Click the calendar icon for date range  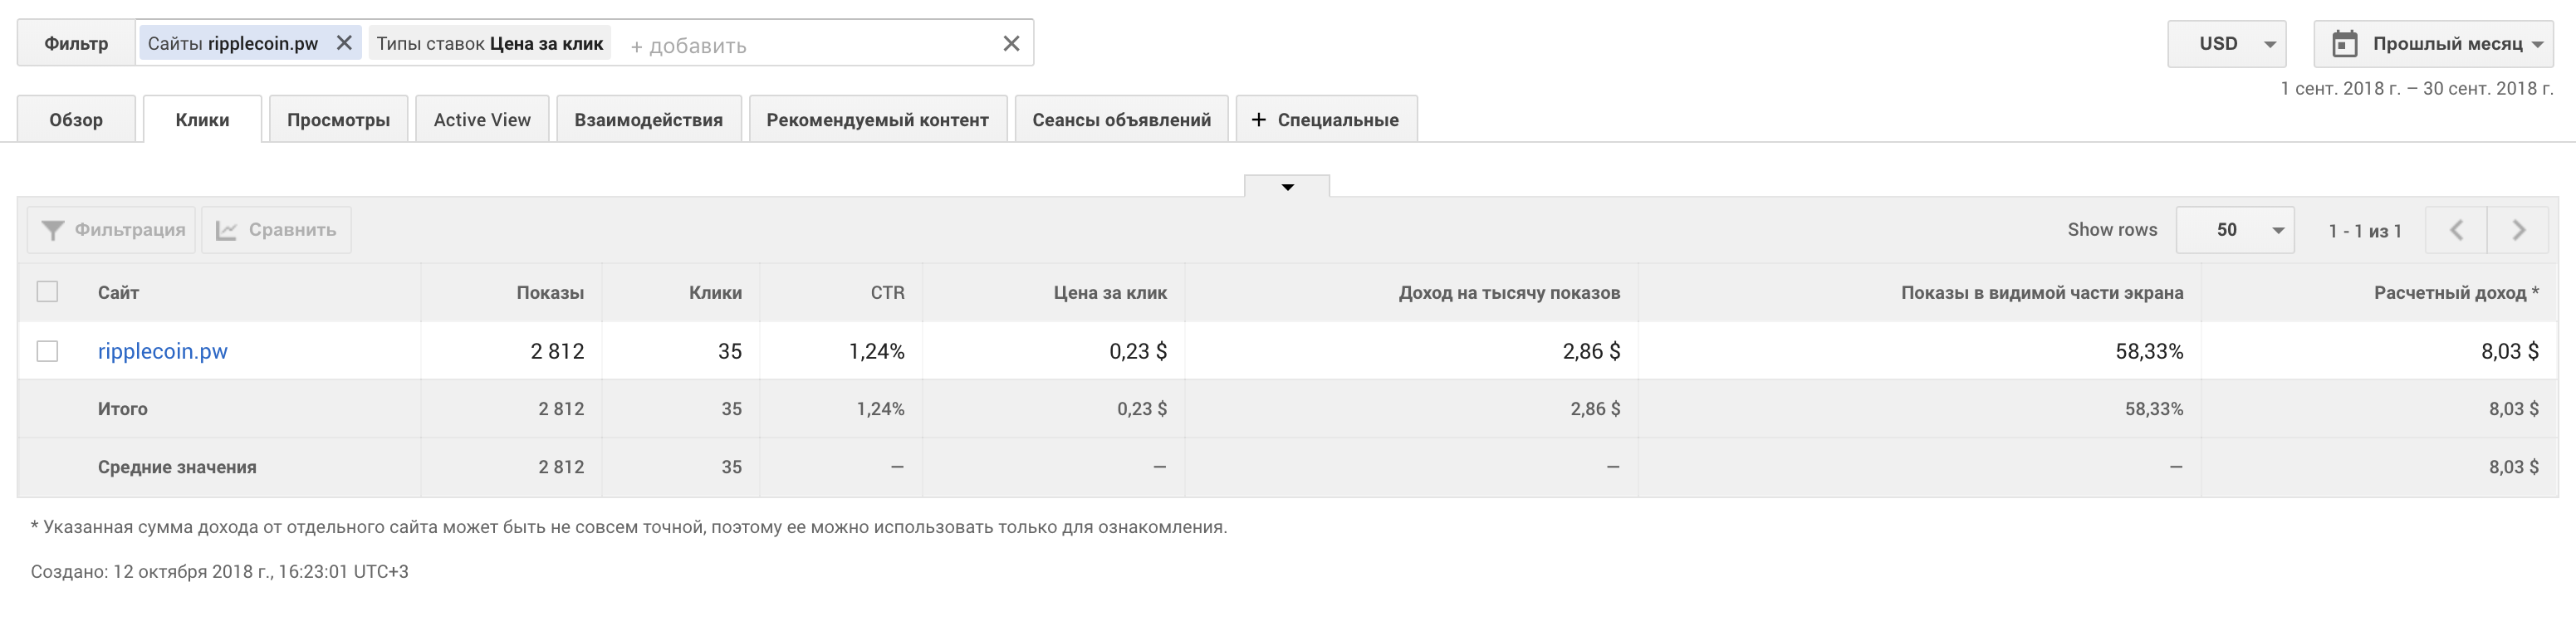click(2344, 44)
